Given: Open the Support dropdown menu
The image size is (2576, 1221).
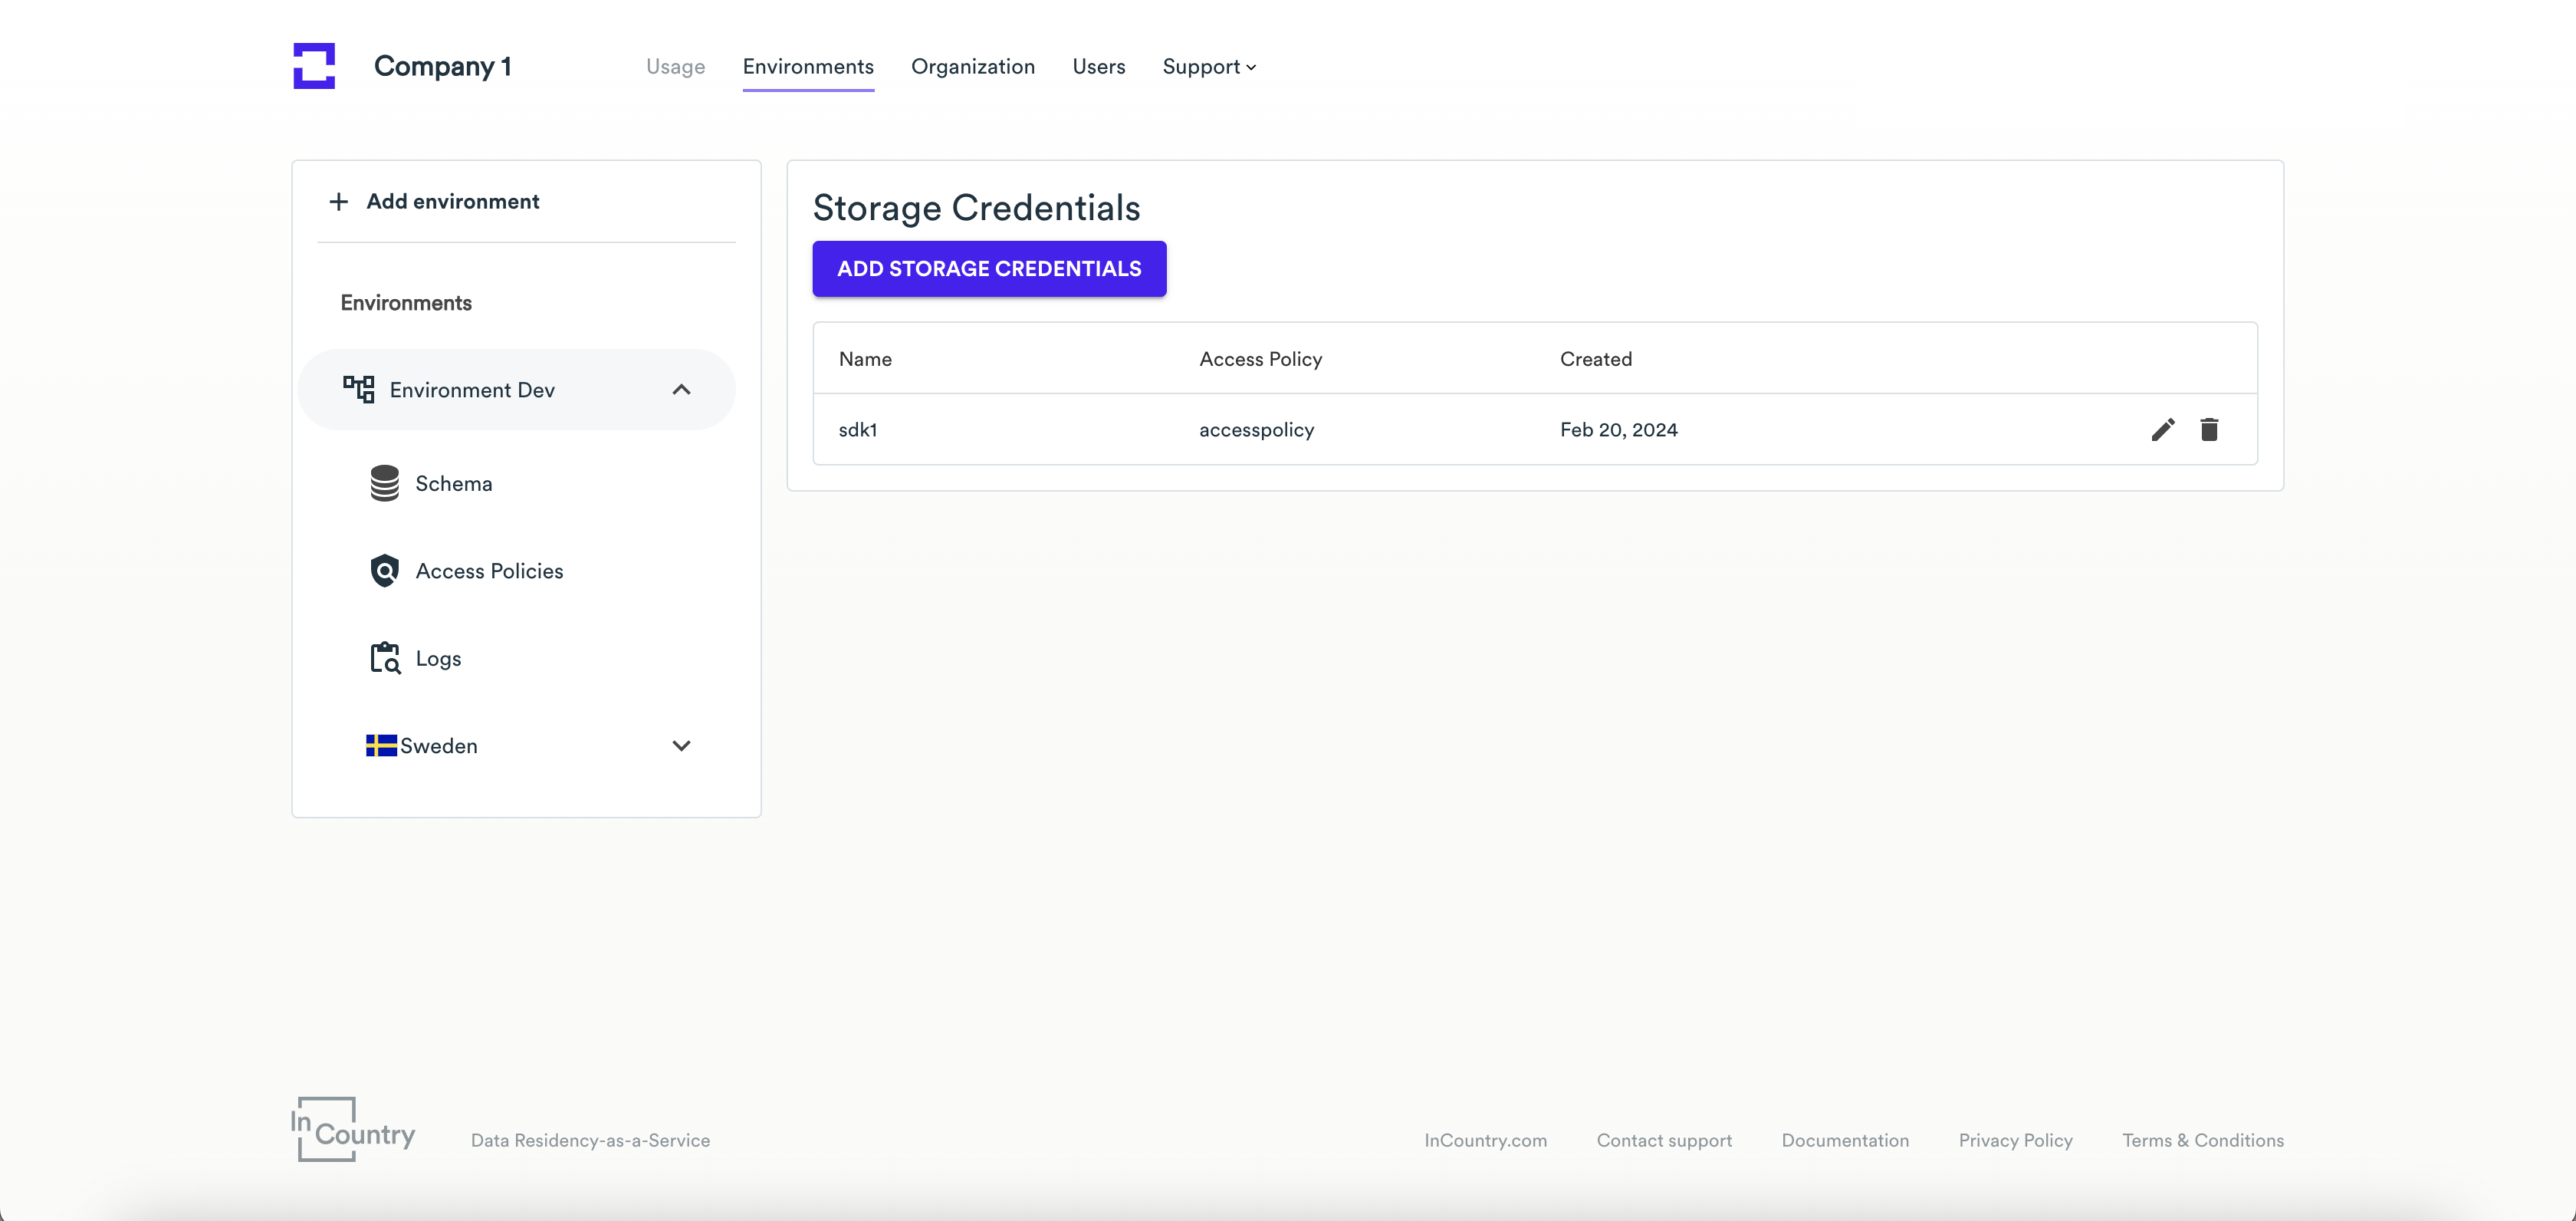Looking at the screenshot, I should 1209,66.
